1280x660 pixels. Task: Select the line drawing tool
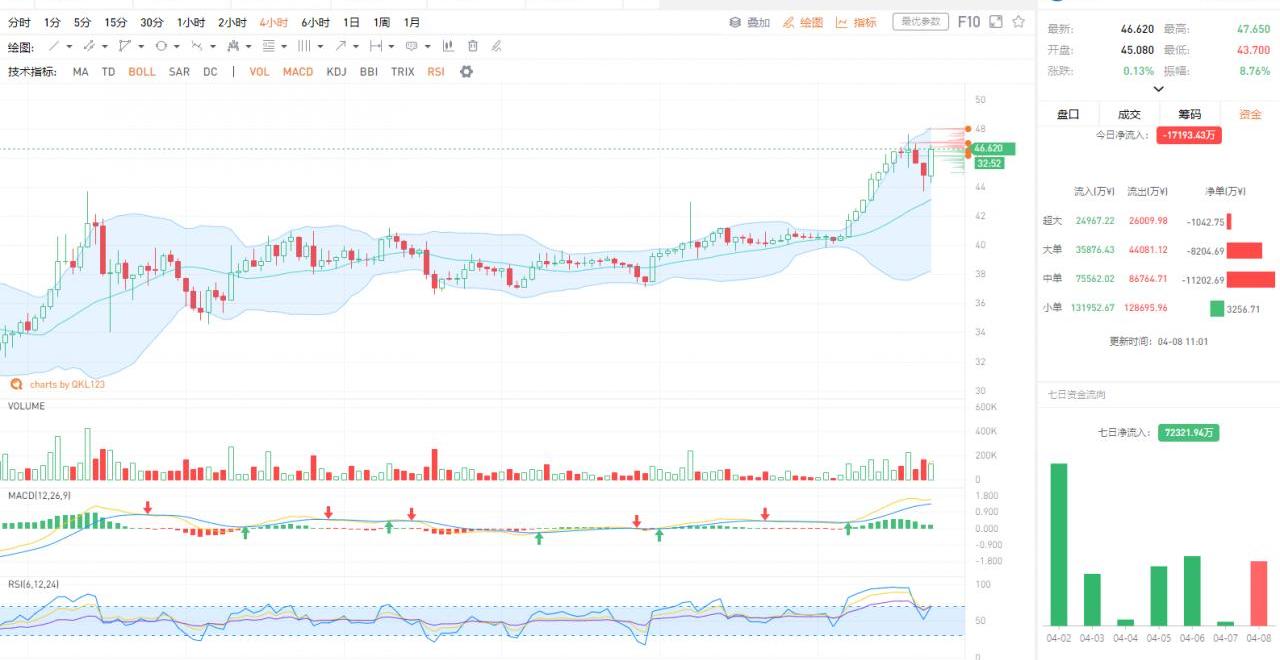pyautogui.click(x=54, y=46)
